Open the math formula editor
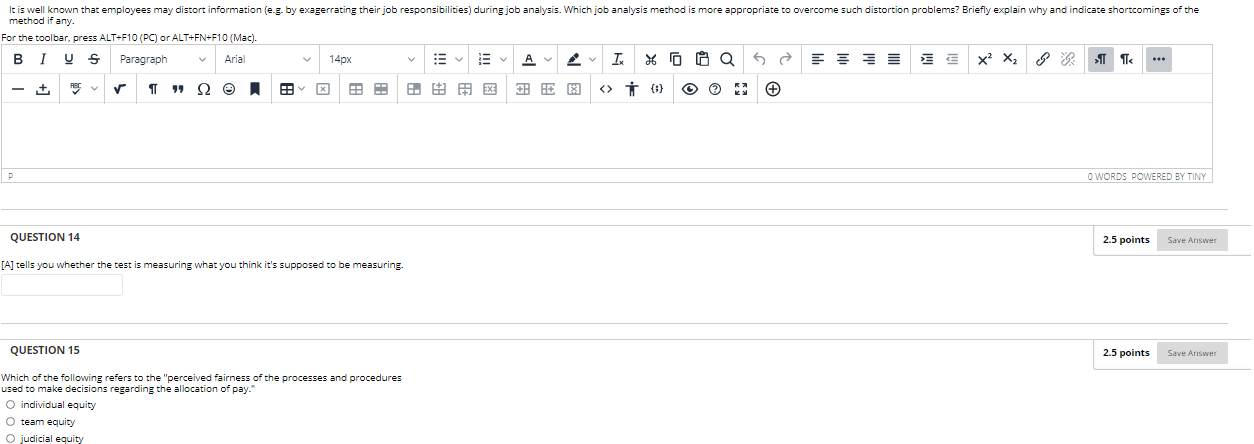 click(121, 89)
